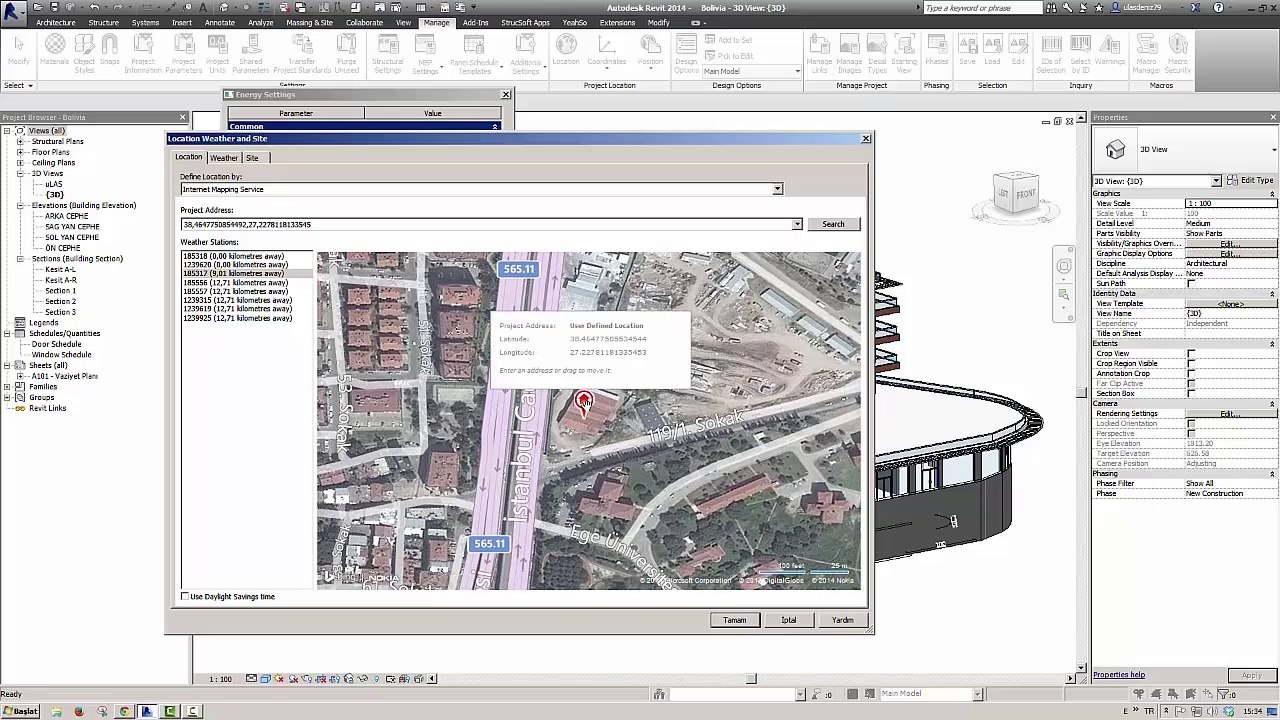Click the Tamam button
Viewport: 1280px width, 720px height.
[x=735, y=620]
